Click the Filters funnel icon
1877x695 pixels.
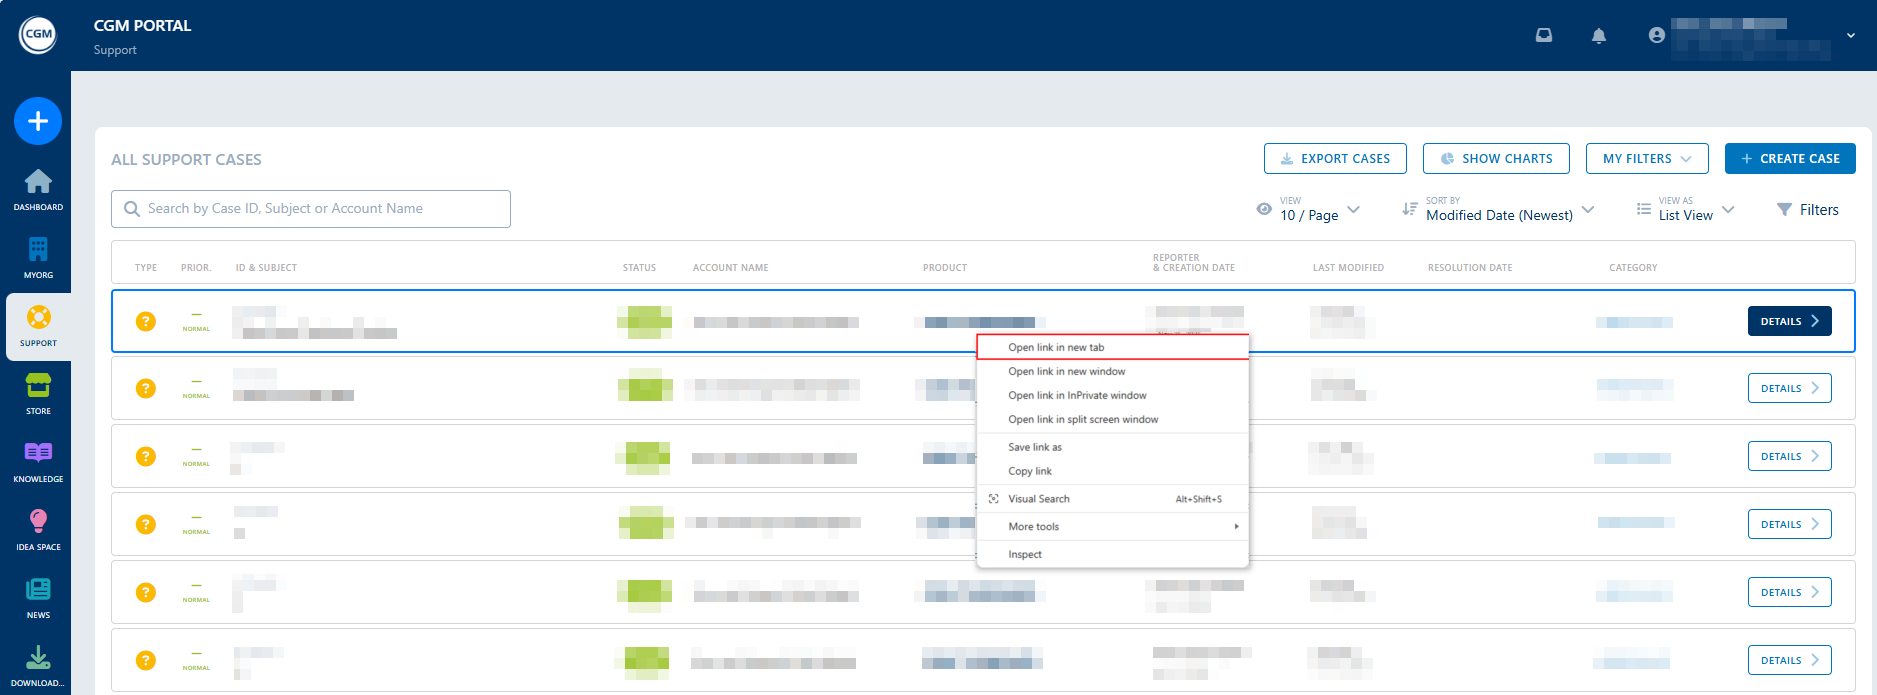click(x=1784, y=210)
